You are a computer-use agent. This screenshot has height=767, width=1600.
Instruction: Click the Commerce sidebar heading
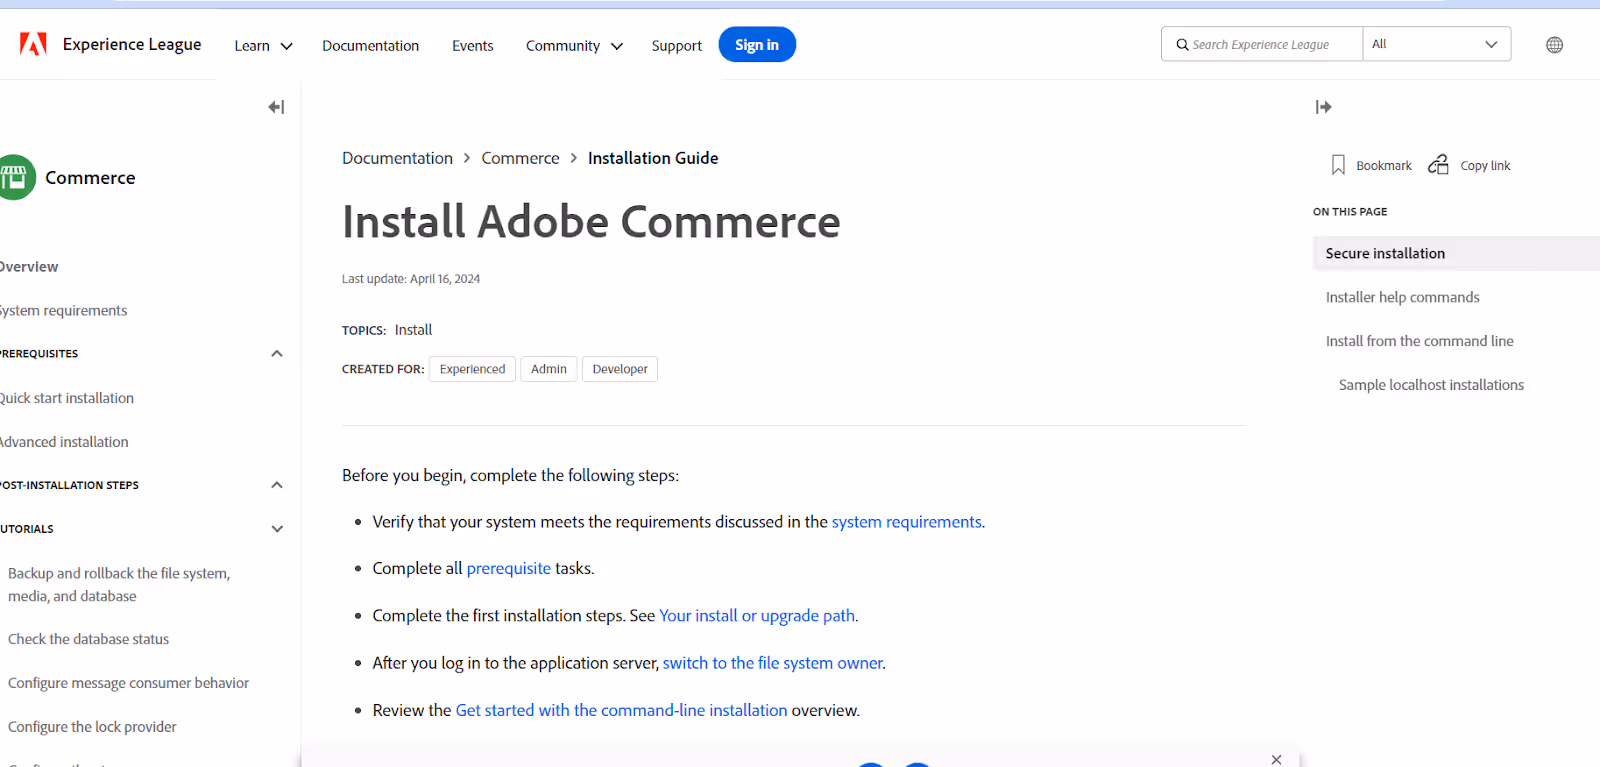[90, 177]
